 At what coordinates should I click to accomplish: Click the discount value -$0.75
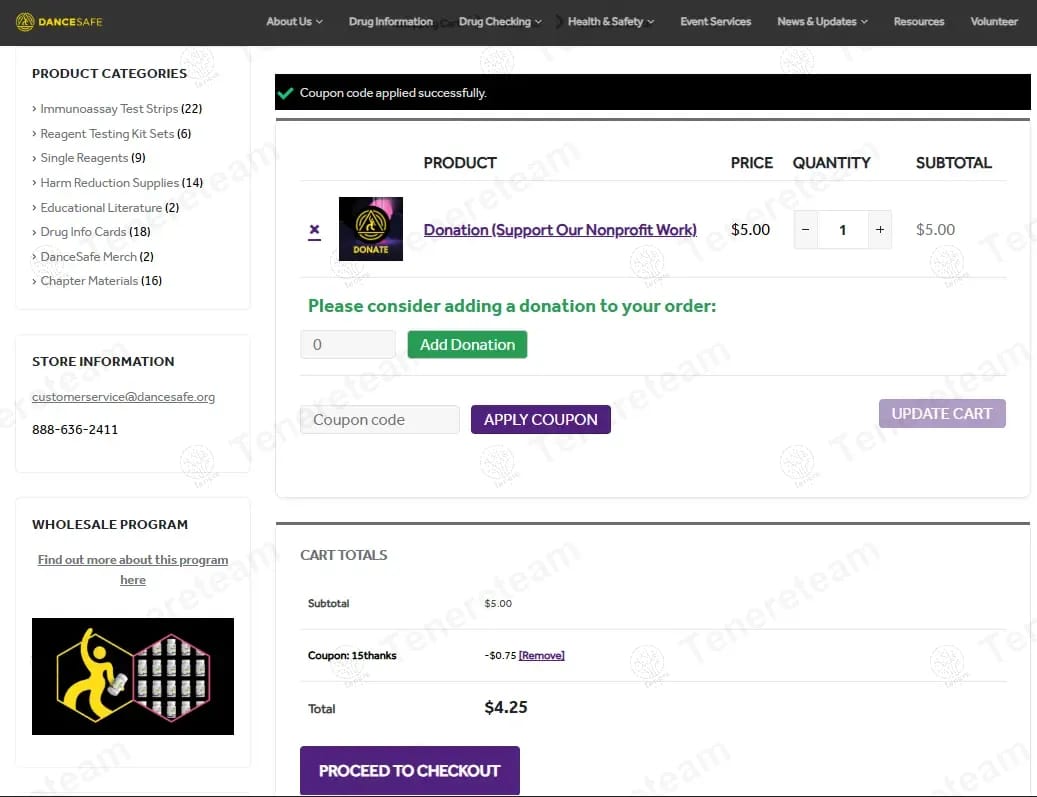[x=500, y=655]
